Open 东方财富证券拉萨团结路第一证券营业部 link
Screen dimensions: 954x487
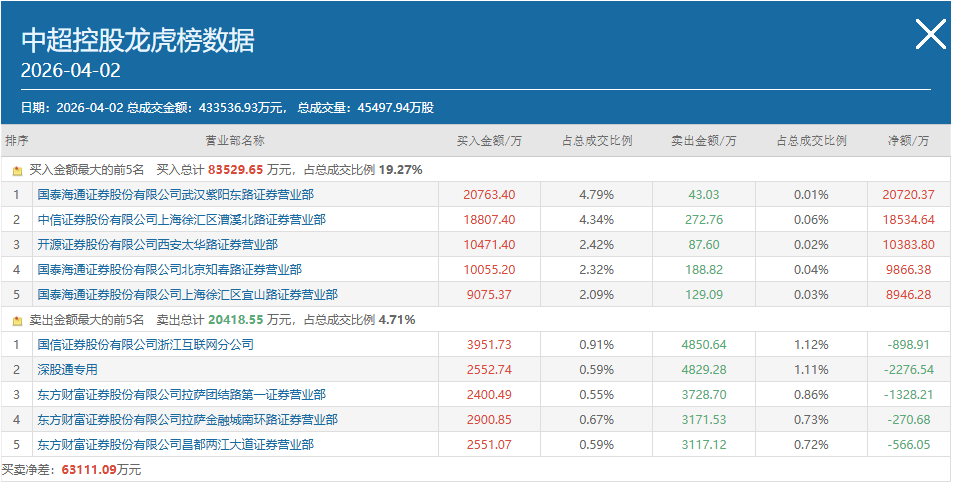pos(181,394)
